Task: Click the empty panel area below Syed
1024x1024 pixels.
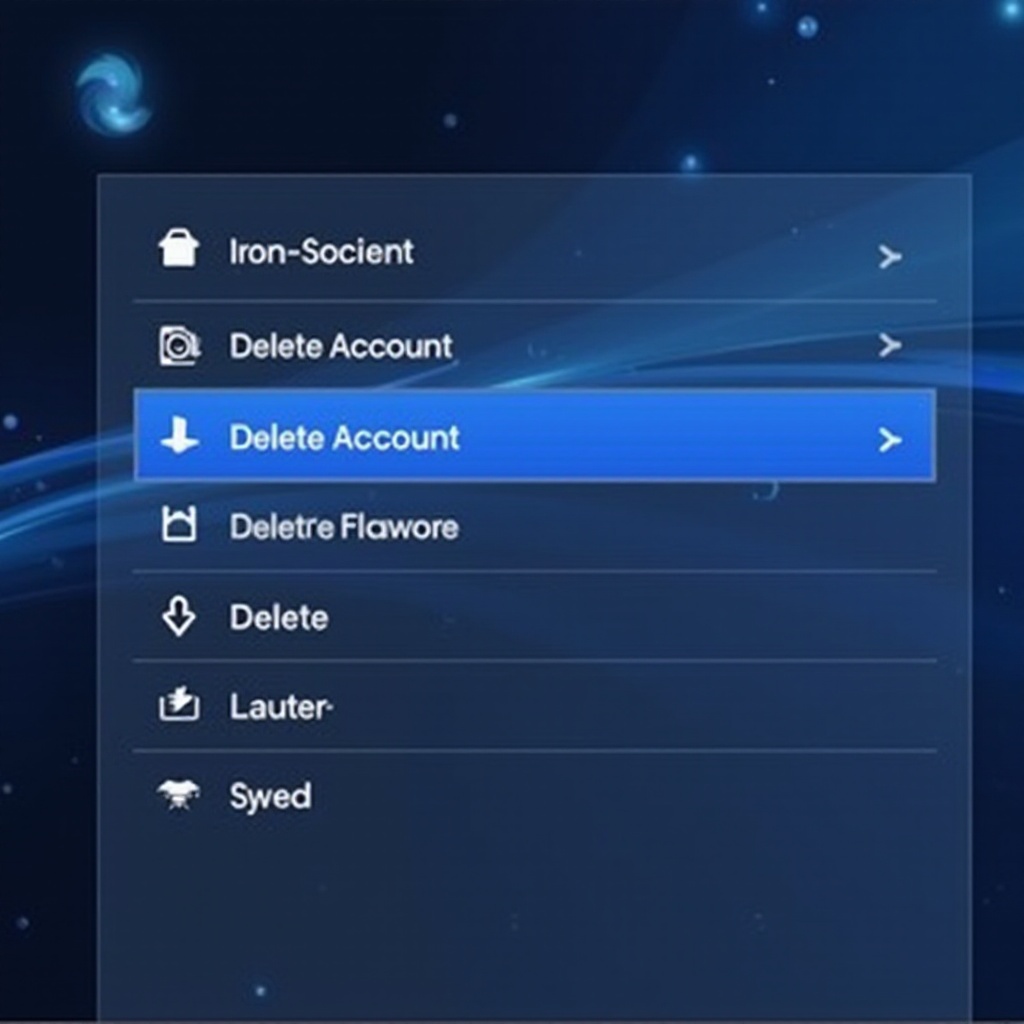Action: click(530, 920)
